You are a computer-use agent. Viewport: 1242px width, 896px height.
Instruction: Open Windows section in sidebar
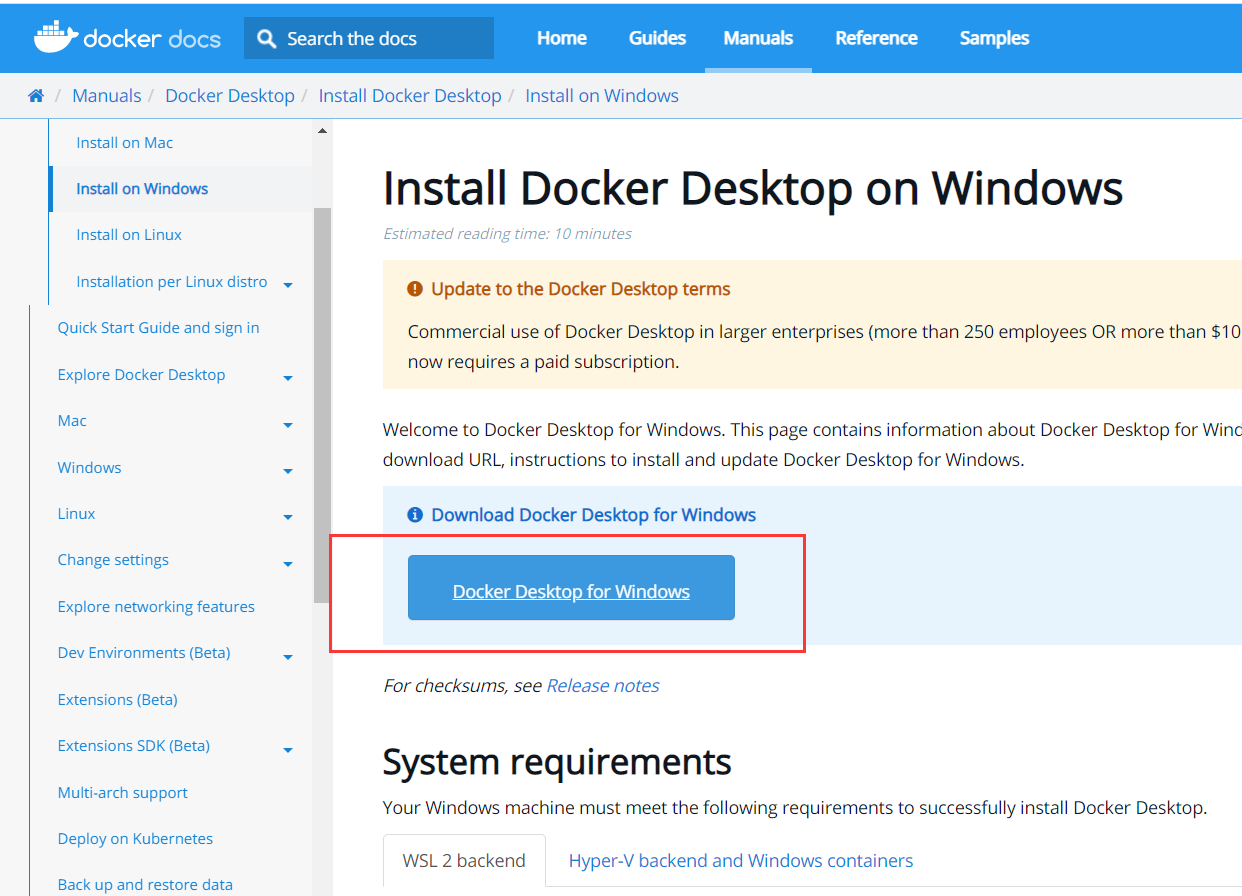89,468
